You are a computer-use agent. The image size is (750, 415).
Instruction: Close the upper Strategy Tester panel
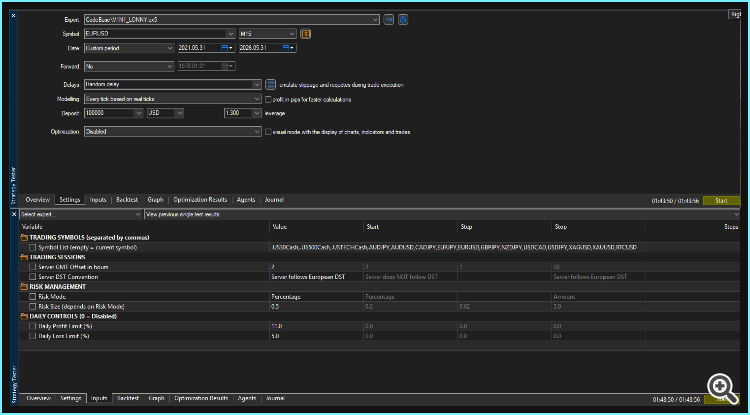(13, 16)
